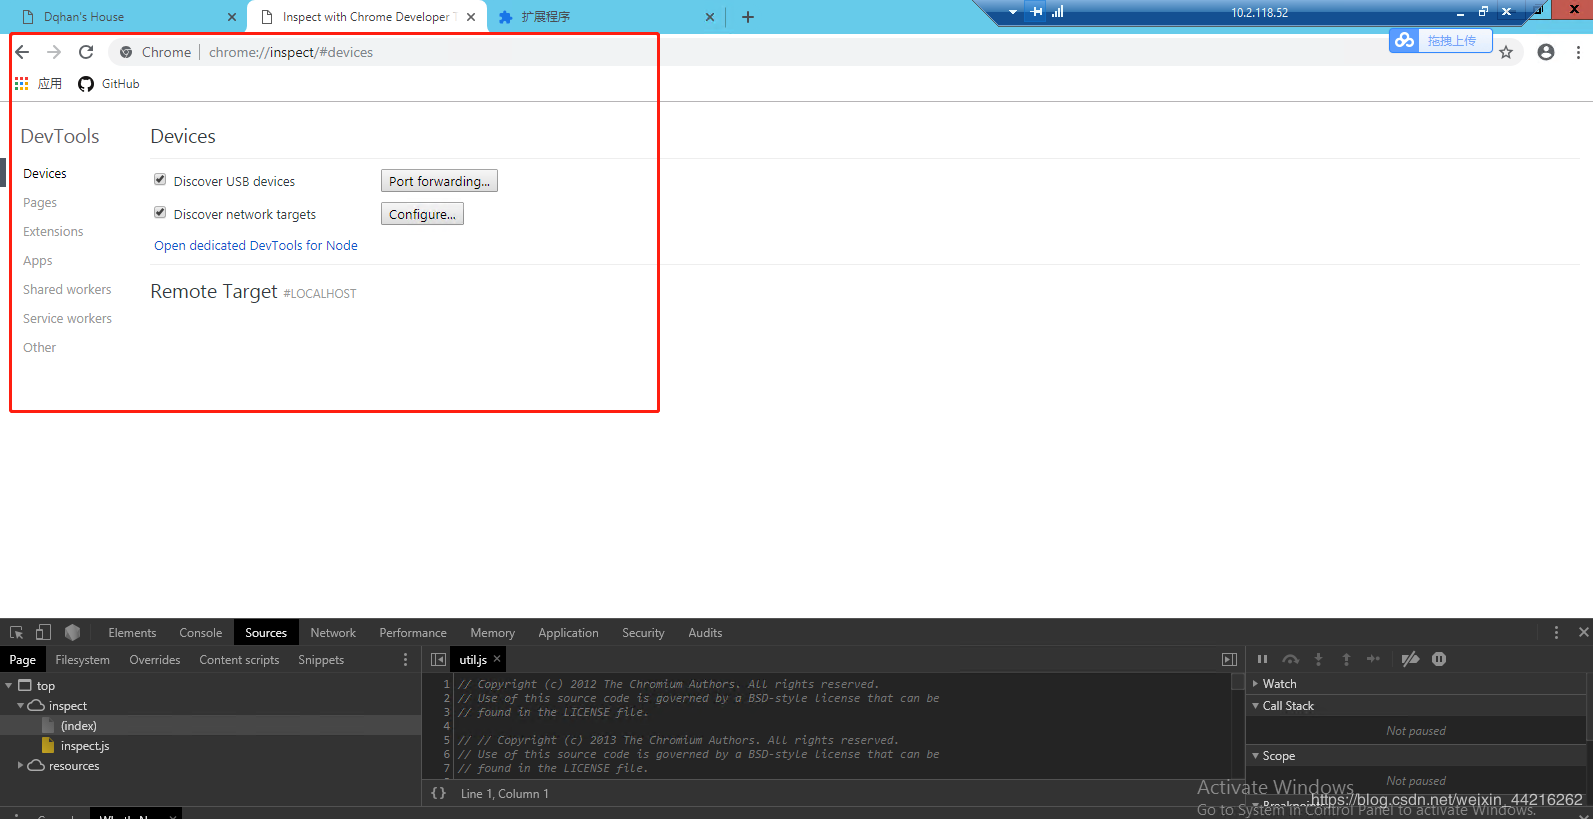Image resolution: width=1593 pixels, height=819 pixels.
Task: Pretty print source with braces icon
Action: [439, 793]
